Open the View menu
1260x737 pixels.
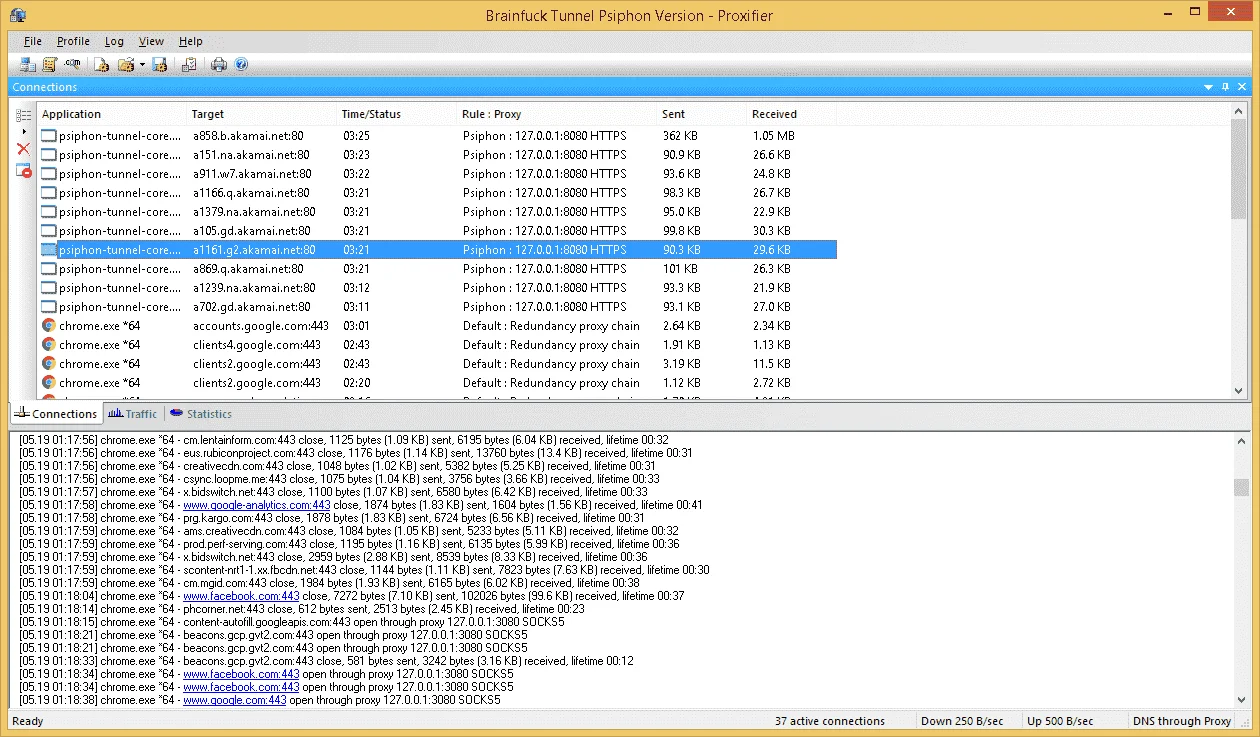coord(151,41)
